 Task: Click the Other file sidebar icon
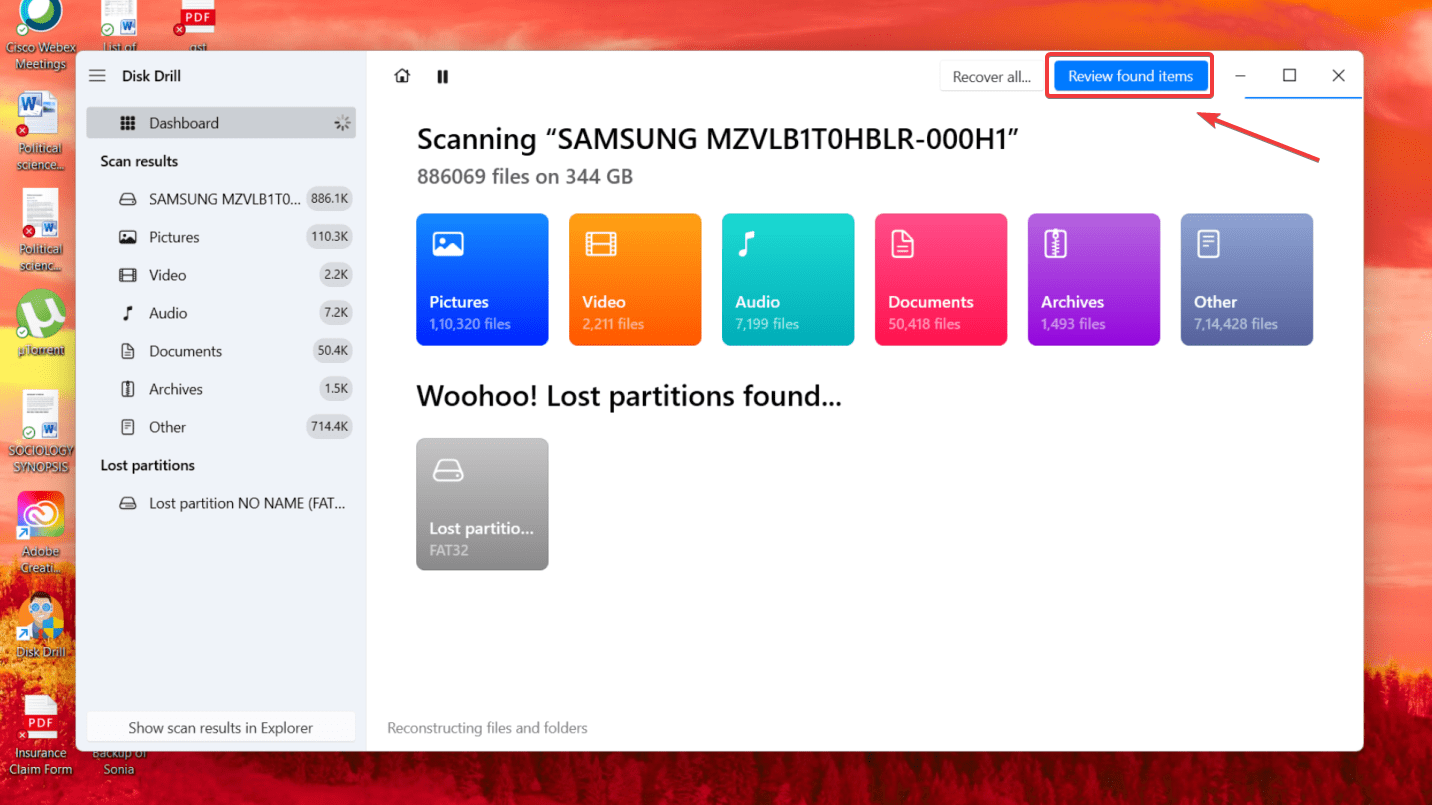(x=128, y=427)
